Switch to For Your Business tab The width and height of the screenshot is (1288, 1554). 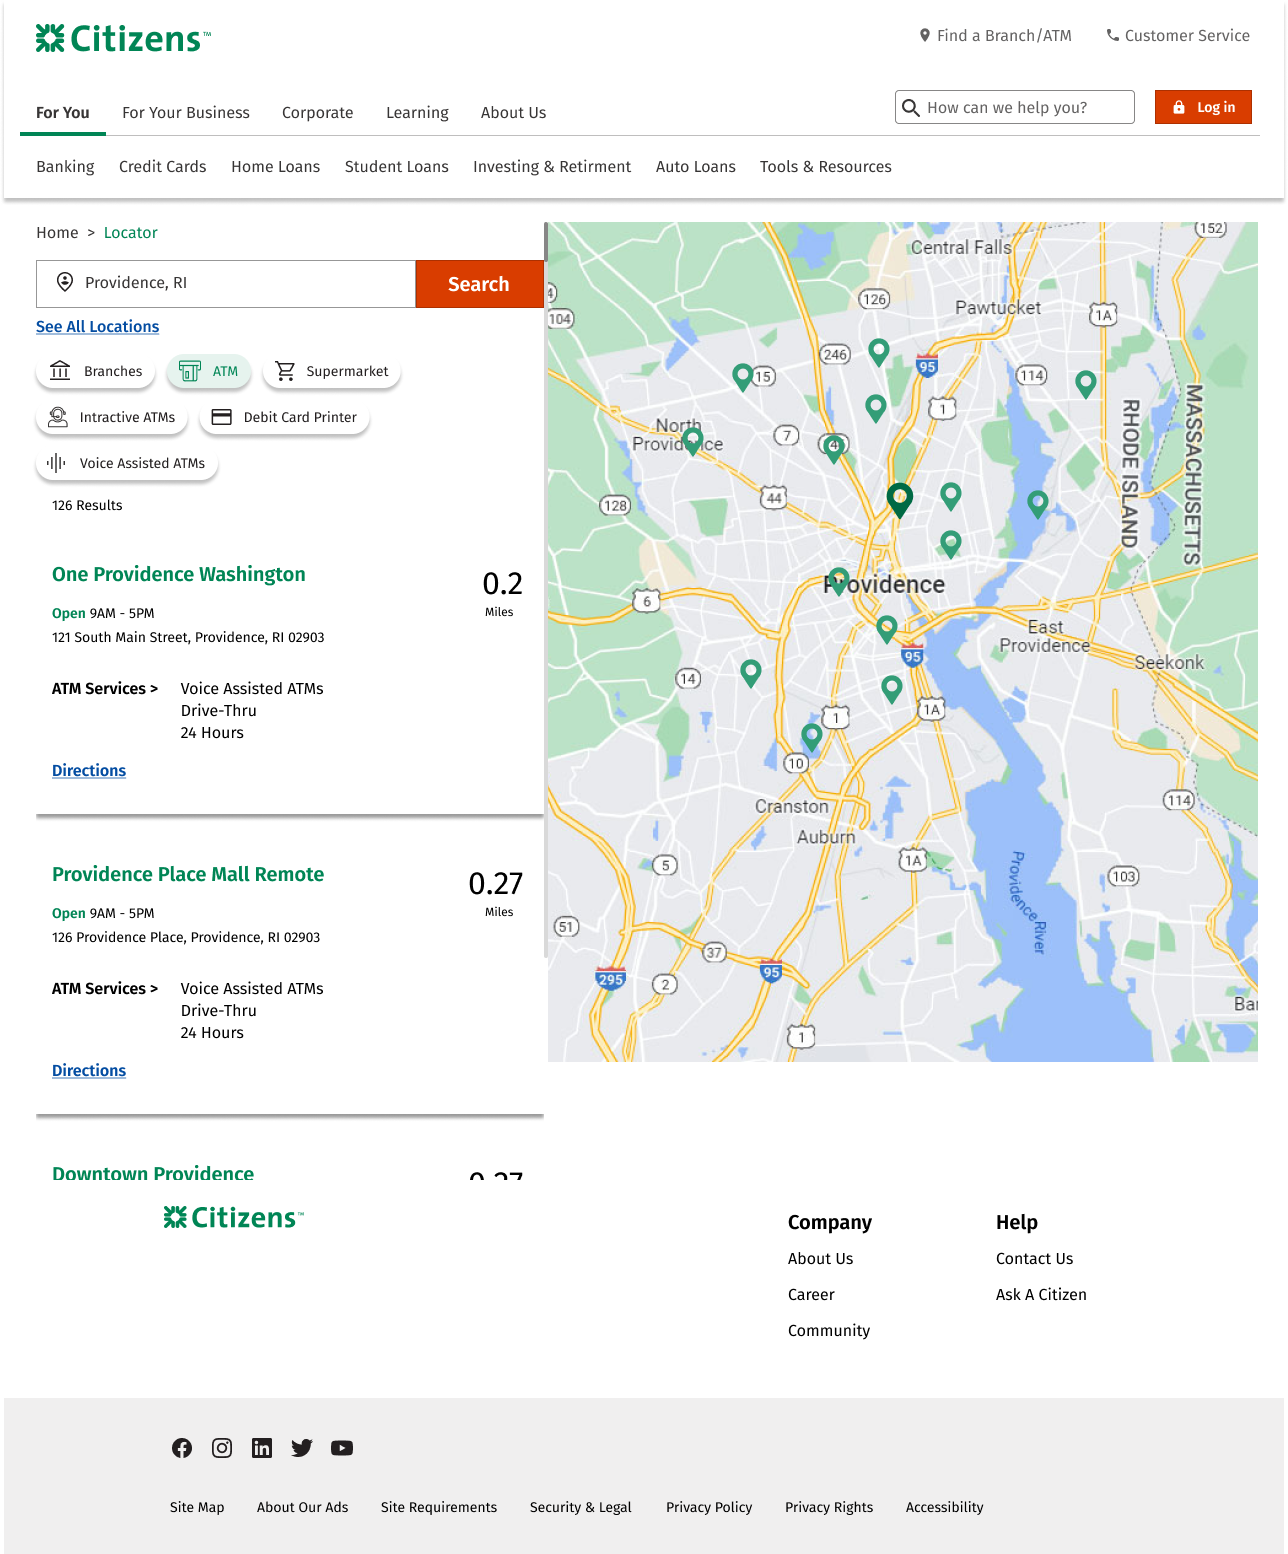pyautogui.click(x=186, y=113)
